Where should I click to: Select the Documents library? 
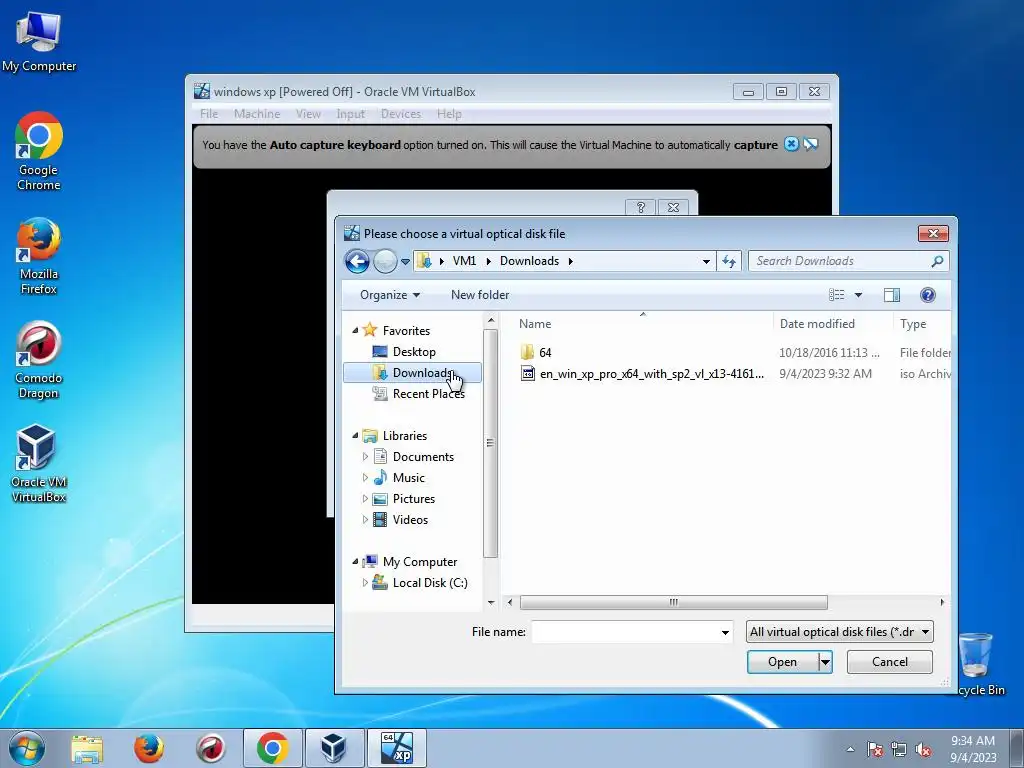[423, 457]
